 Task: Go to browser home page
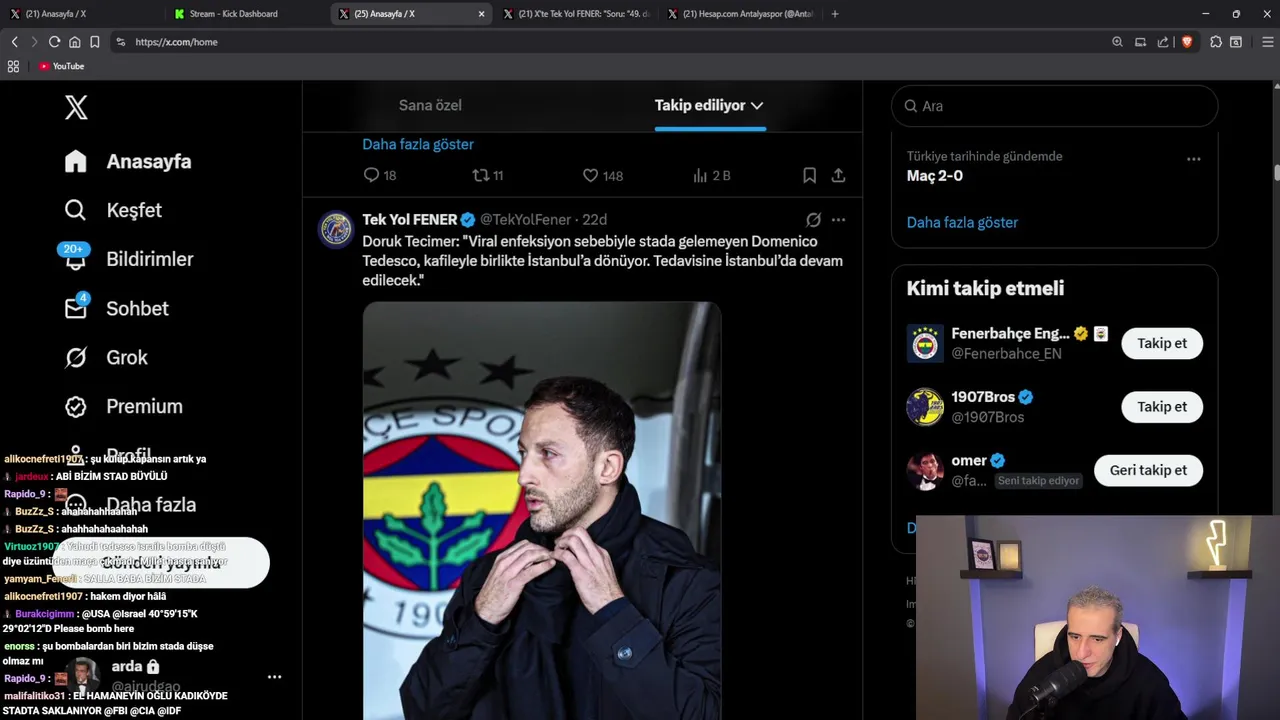pos(74,42)
